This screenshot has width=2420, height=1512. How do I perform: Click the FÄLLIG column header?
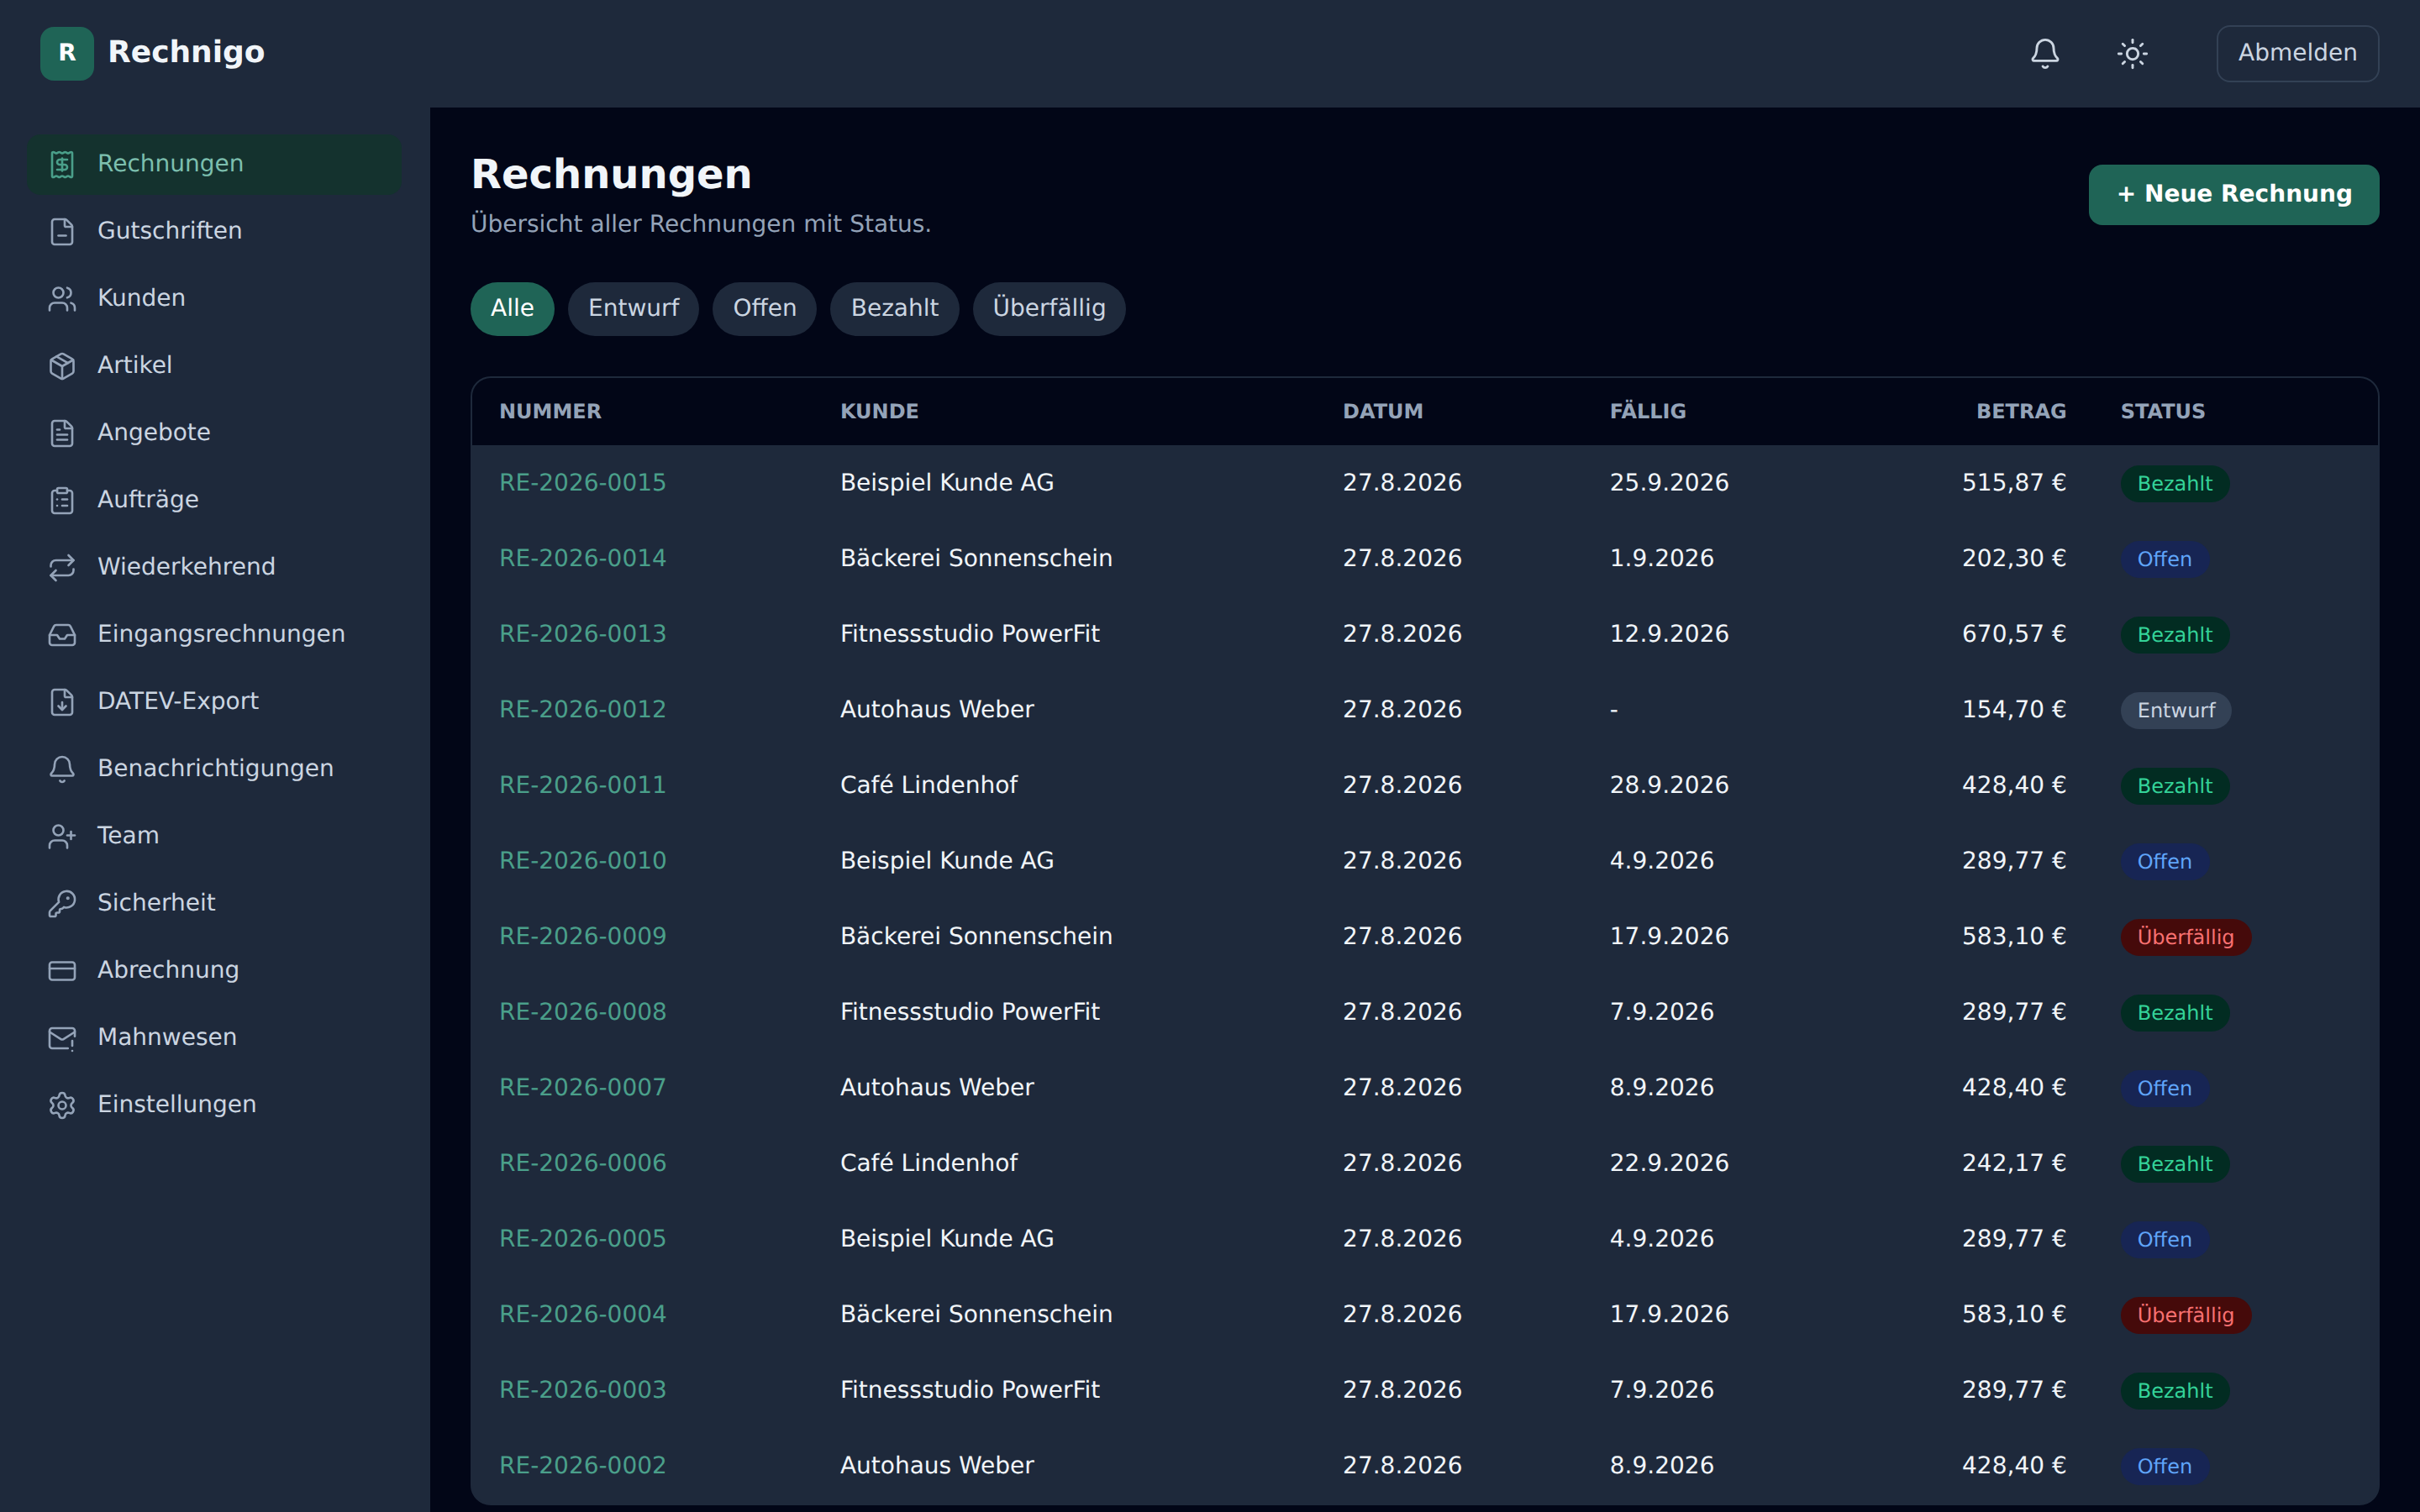1647,411
